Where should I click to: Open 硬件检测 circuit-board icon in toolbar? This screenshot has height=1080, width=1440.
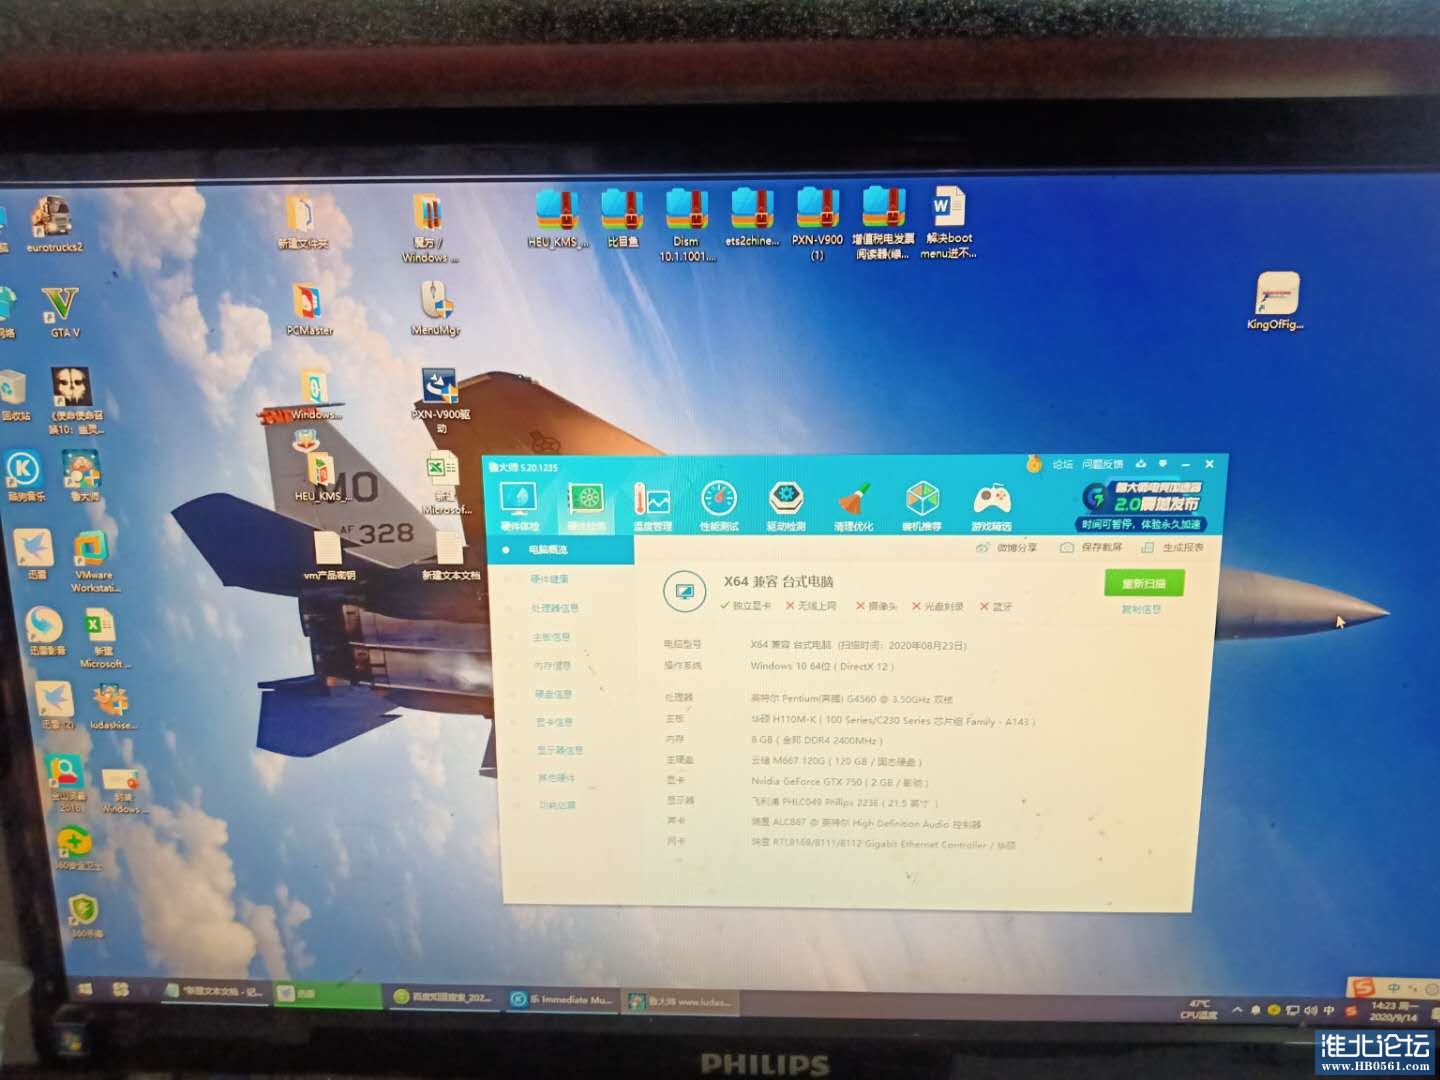pyautogui.click(x=586, y=504)
